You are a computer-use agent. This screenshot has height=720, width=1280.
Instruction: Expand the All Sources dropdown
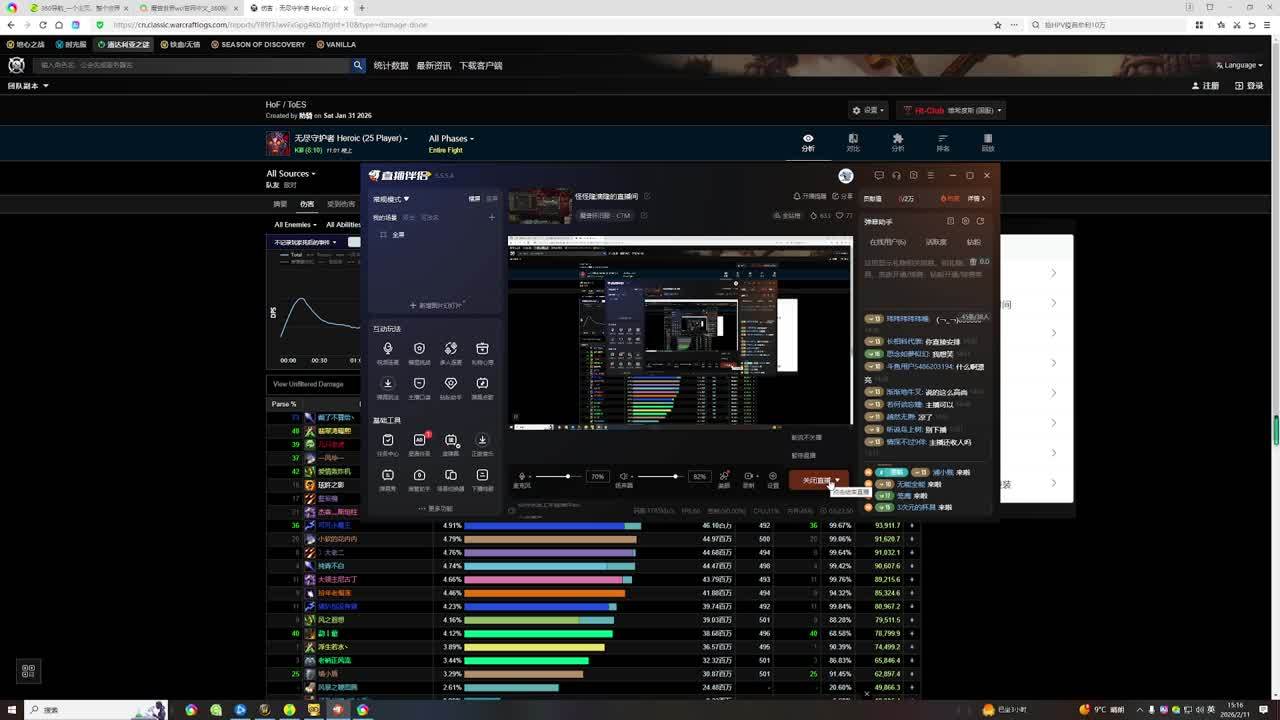[x=290, y=174]
